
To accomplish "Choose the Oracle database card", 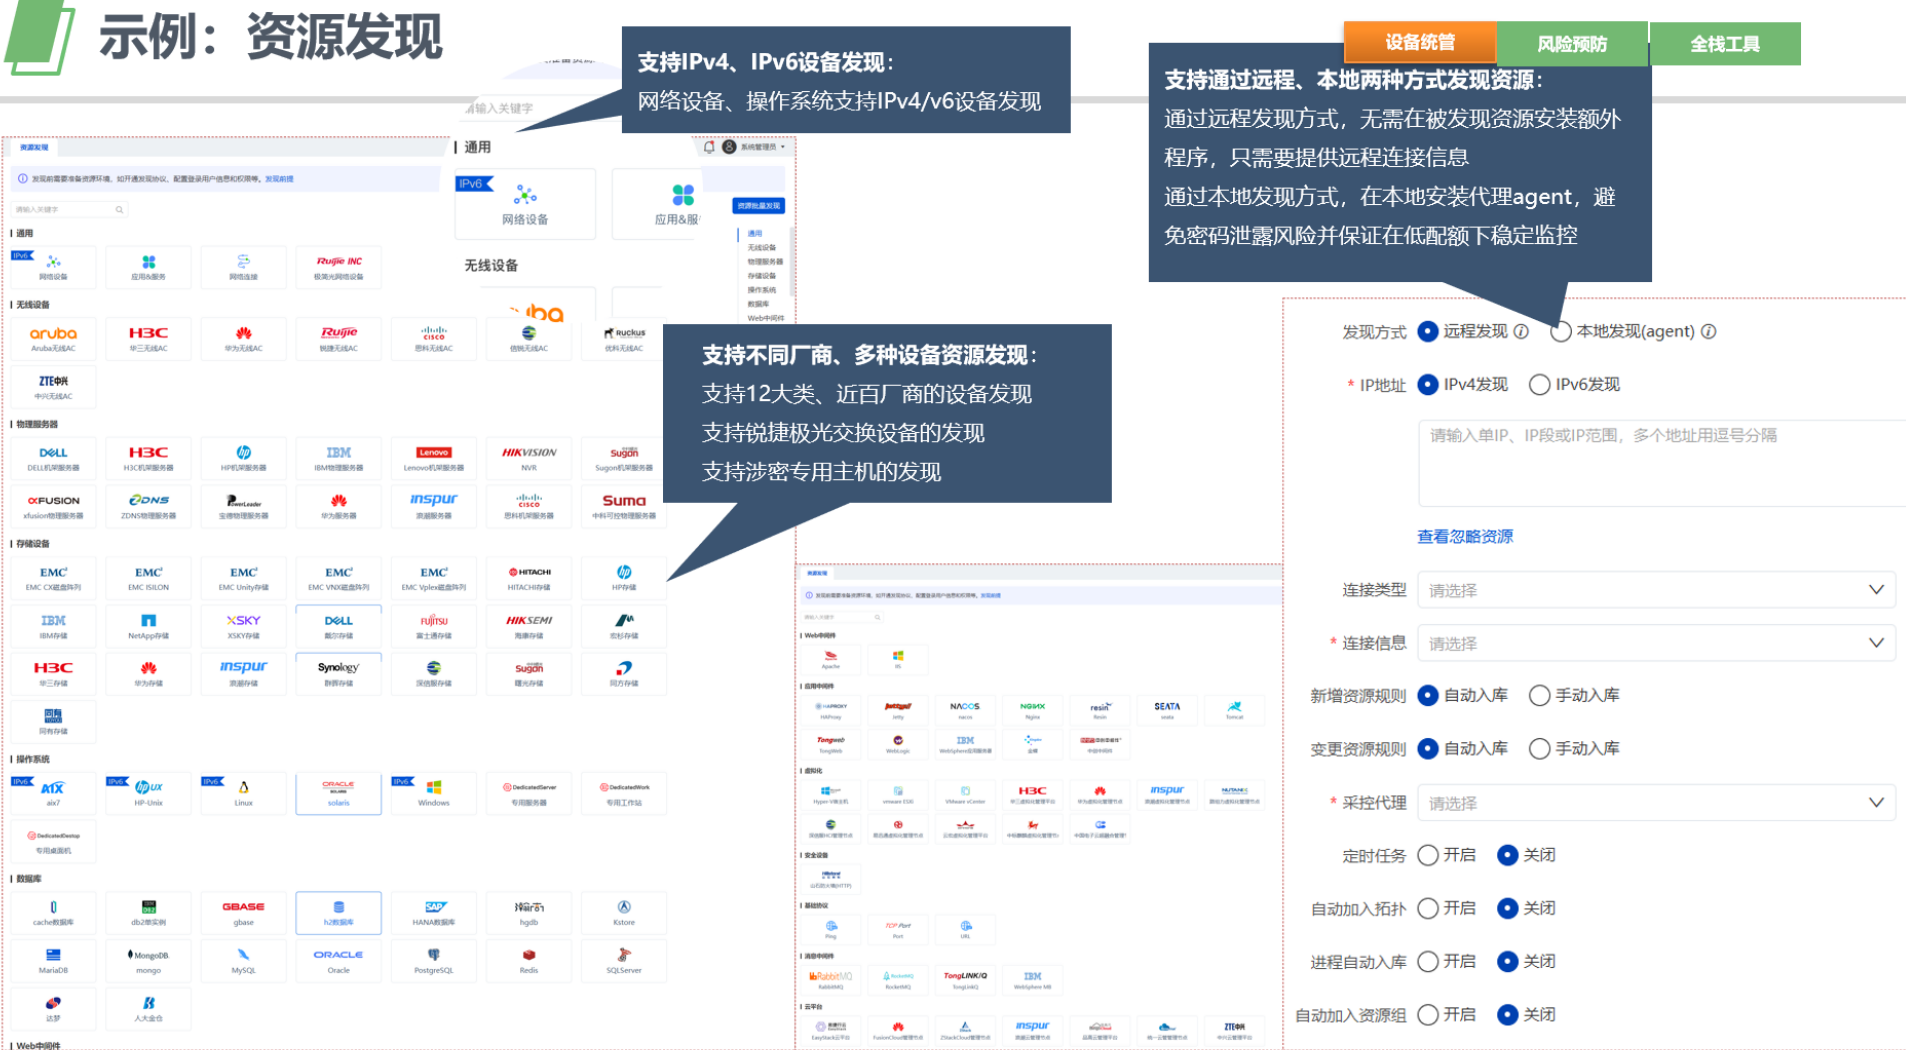I will click(339, 961).
